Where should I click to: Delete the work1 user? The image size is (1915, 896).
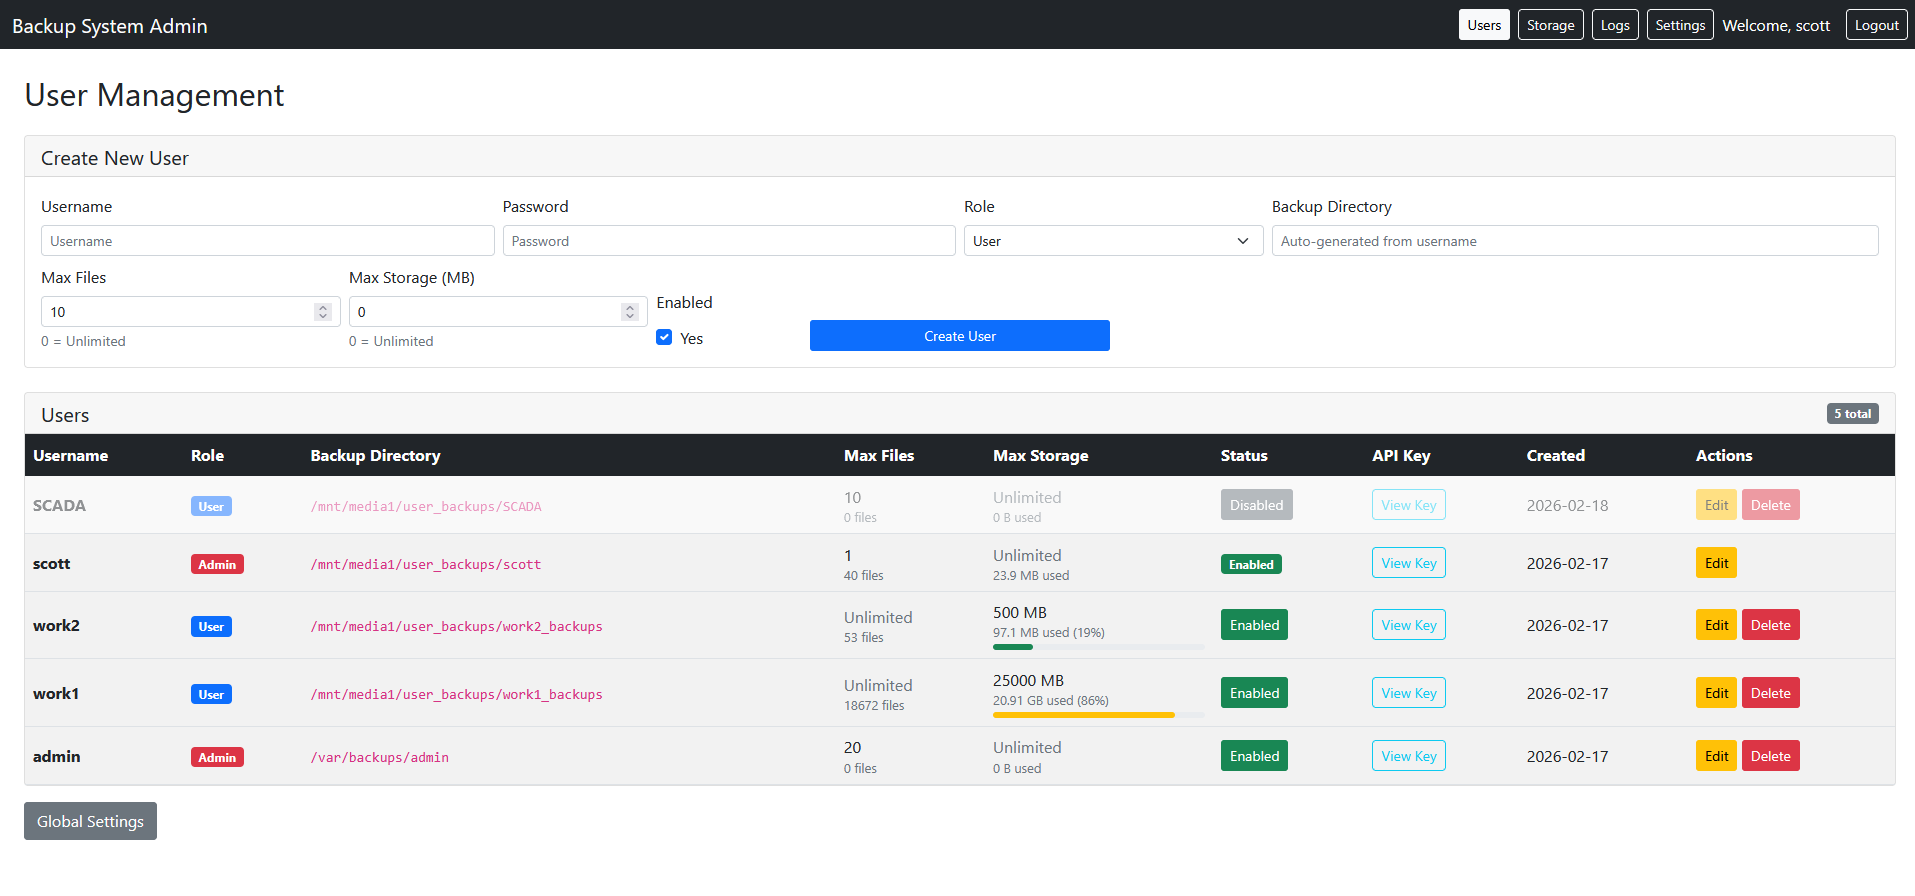click(x=1771, y=693)
